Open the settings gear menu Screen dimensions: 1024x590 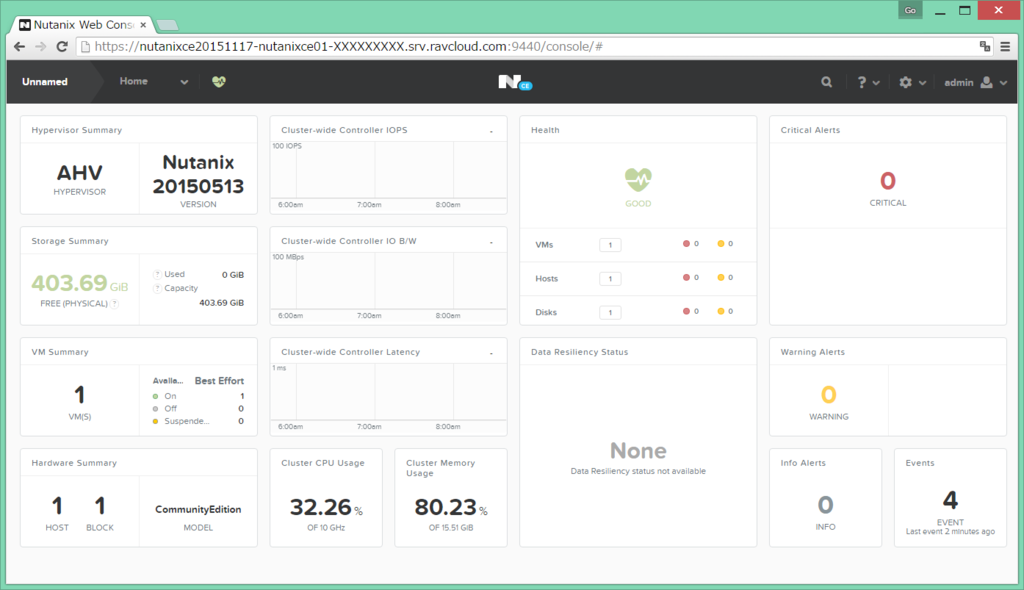pyautogui.click(x=912, y=82)
